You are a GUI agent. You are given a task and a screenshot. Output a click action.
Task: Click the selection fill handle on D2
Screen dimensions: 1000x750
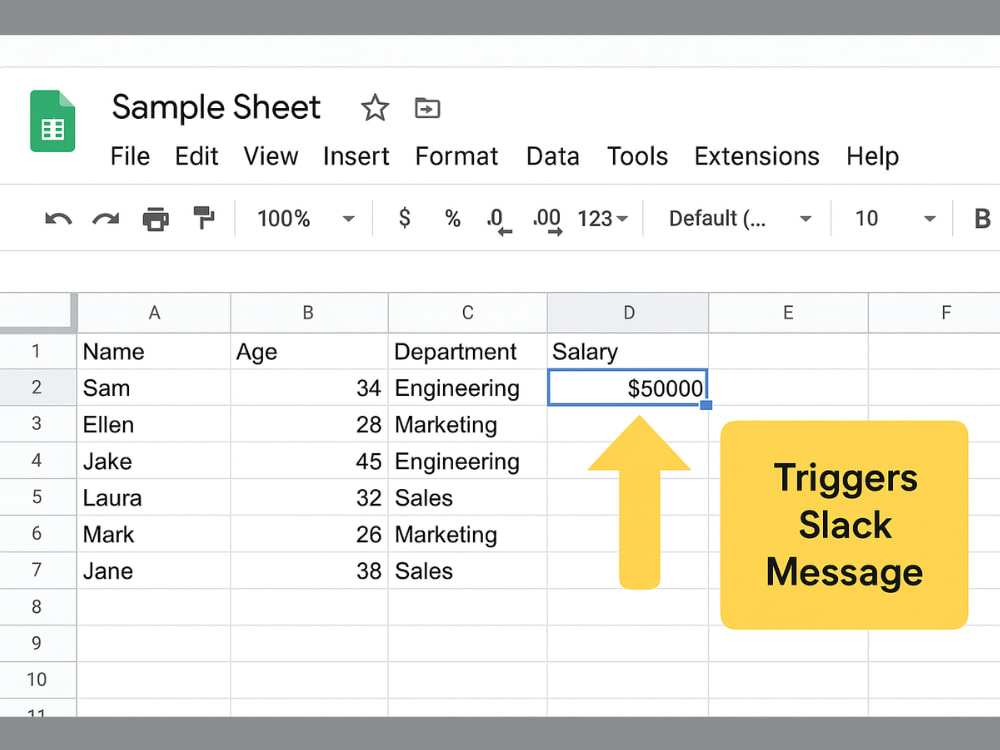[x=706, y=404]
